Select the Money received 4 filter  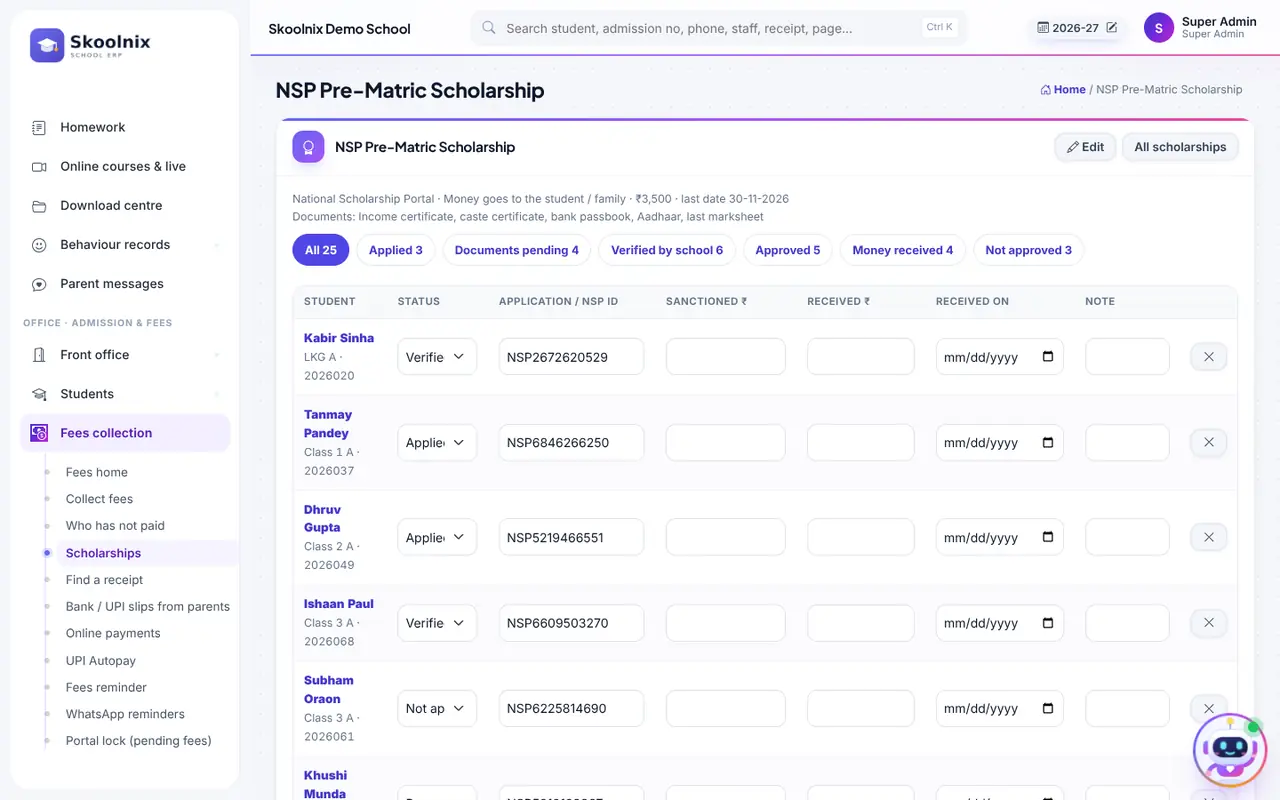[x=902, y=250]
